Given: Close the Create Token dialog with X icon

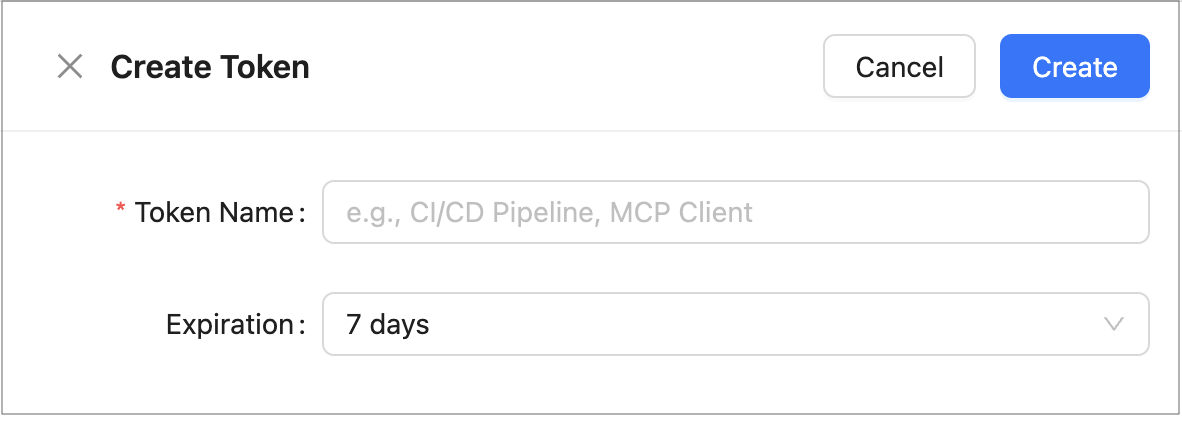Looking at the screenshot, I should coord(70,67).
